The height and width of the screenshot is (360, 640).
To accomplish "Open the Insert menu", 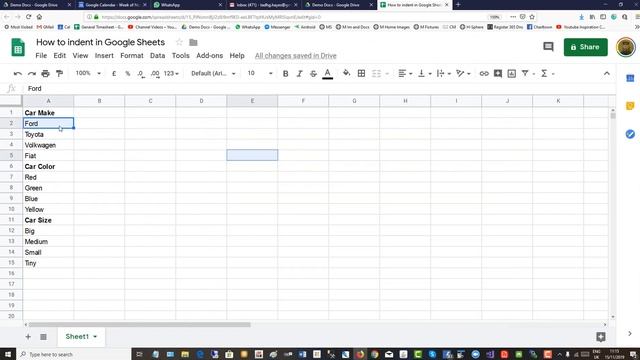I will point(104,56).
